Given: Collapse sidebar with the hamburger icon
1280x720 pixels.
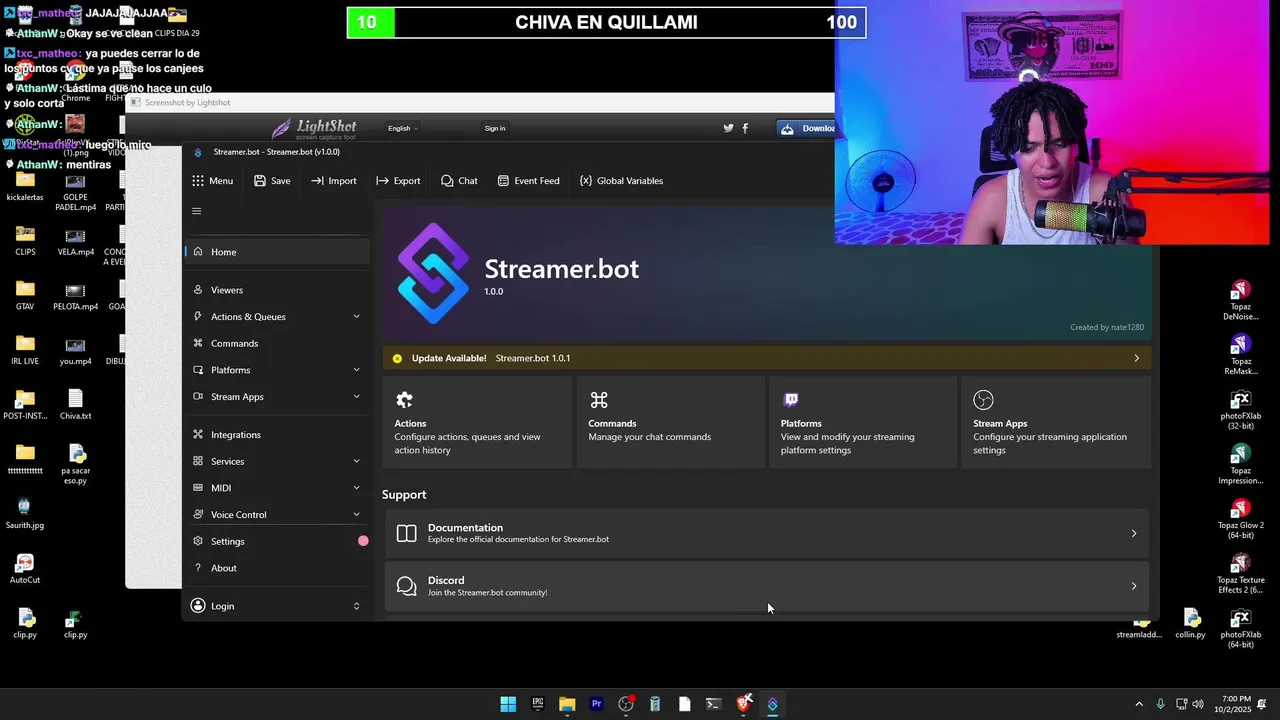Looking at the screenshot, I should [197, 211].
